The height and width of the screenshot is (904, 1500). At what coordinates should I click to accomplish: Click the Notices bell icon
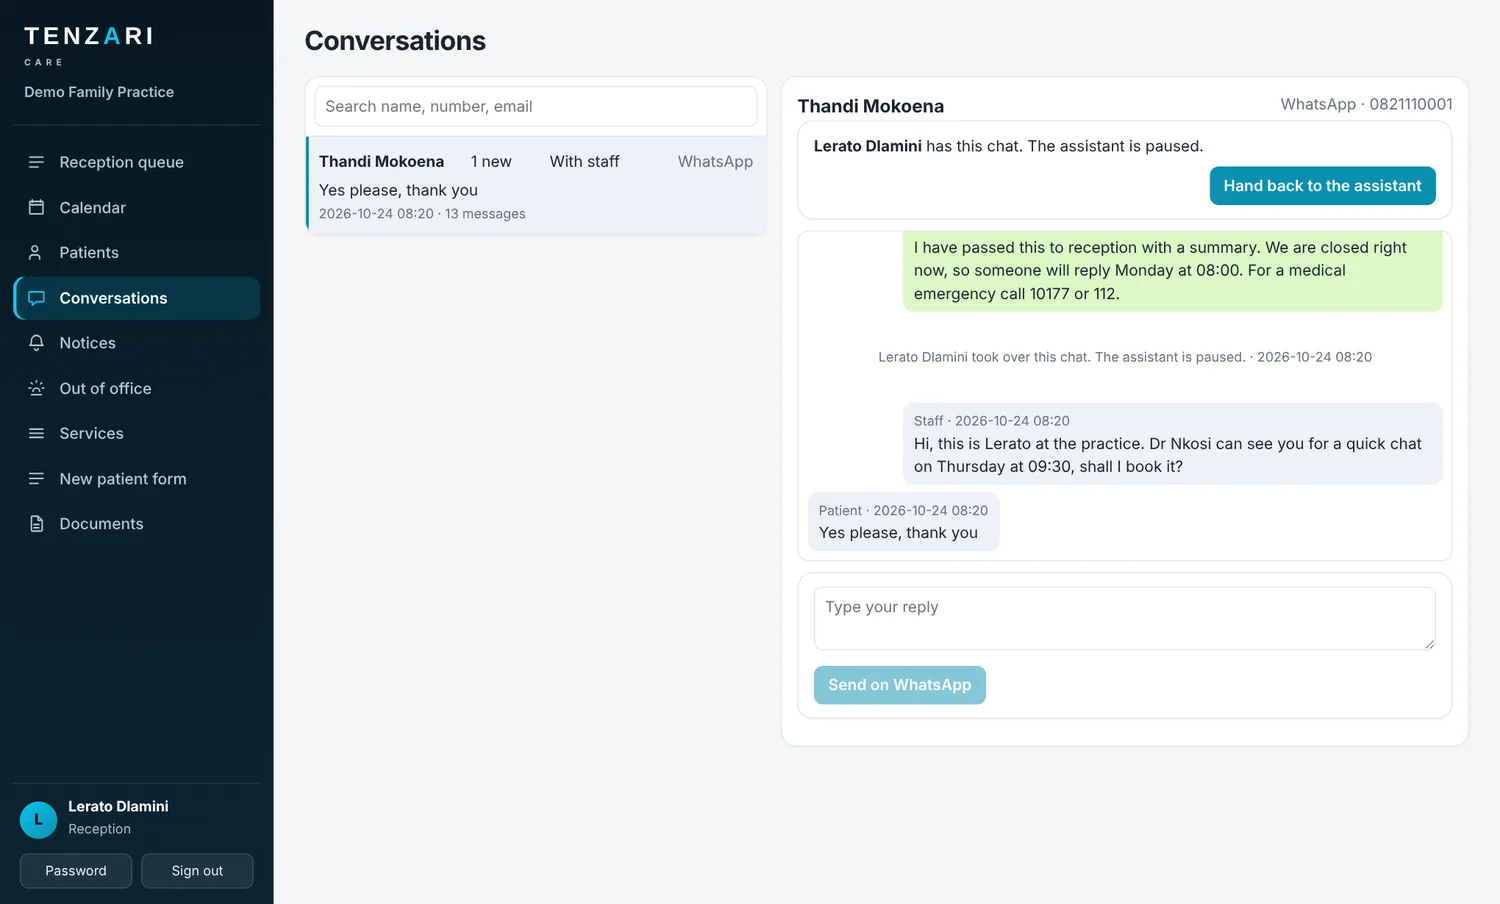[36, 343]
